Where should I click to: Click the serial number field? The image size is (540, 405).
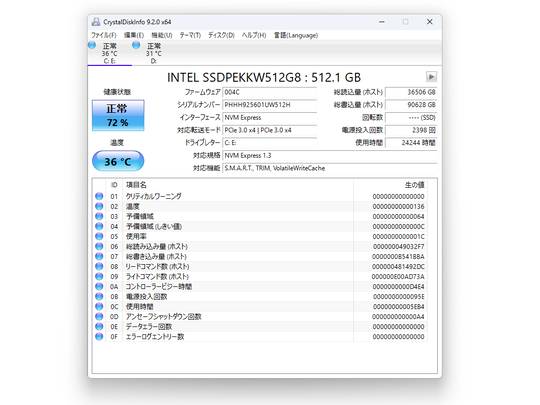click(270, 105)
